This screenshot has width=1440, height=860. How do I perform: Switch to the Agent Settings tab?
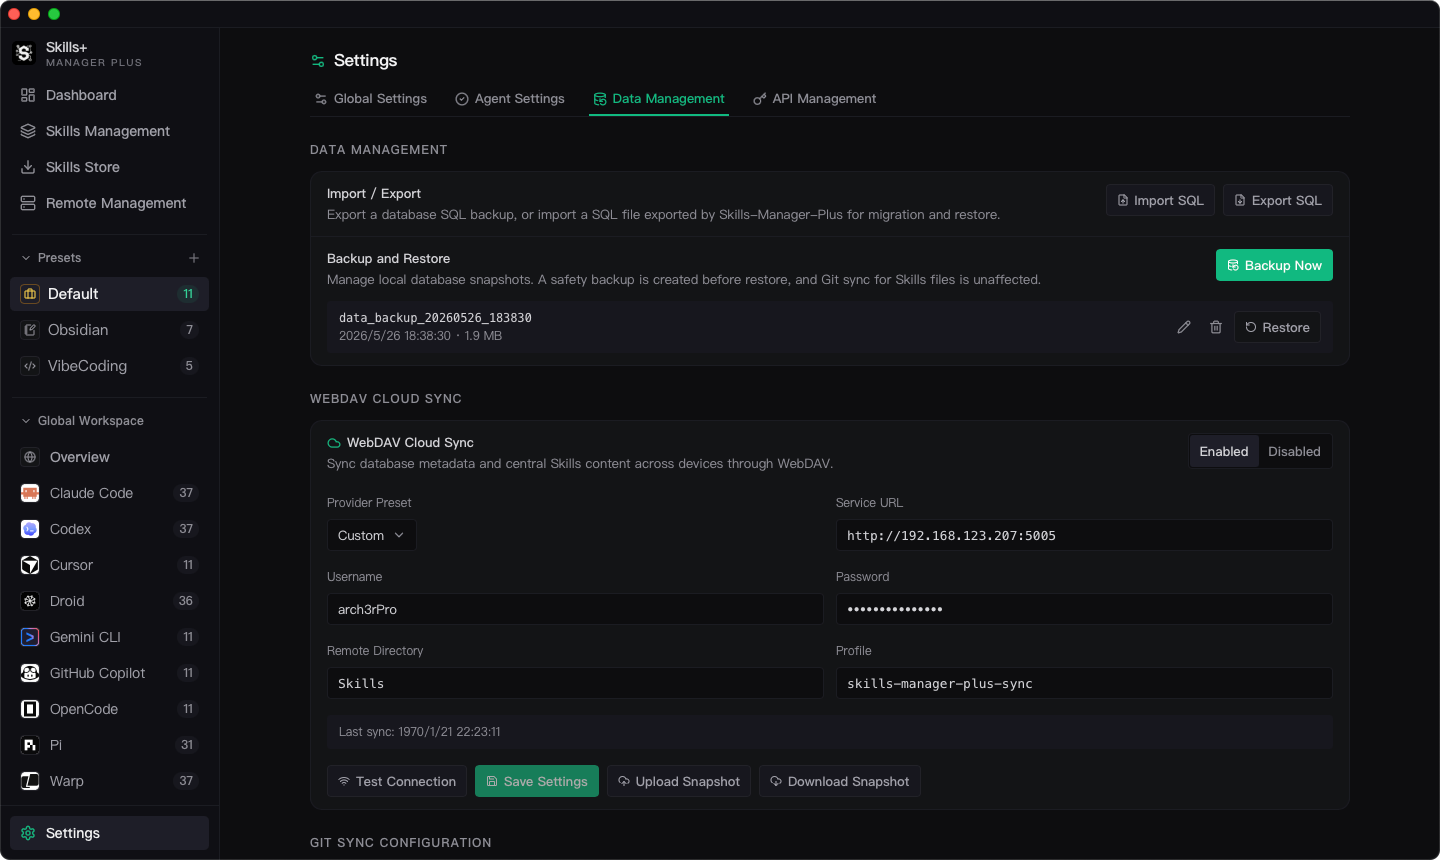510,99
